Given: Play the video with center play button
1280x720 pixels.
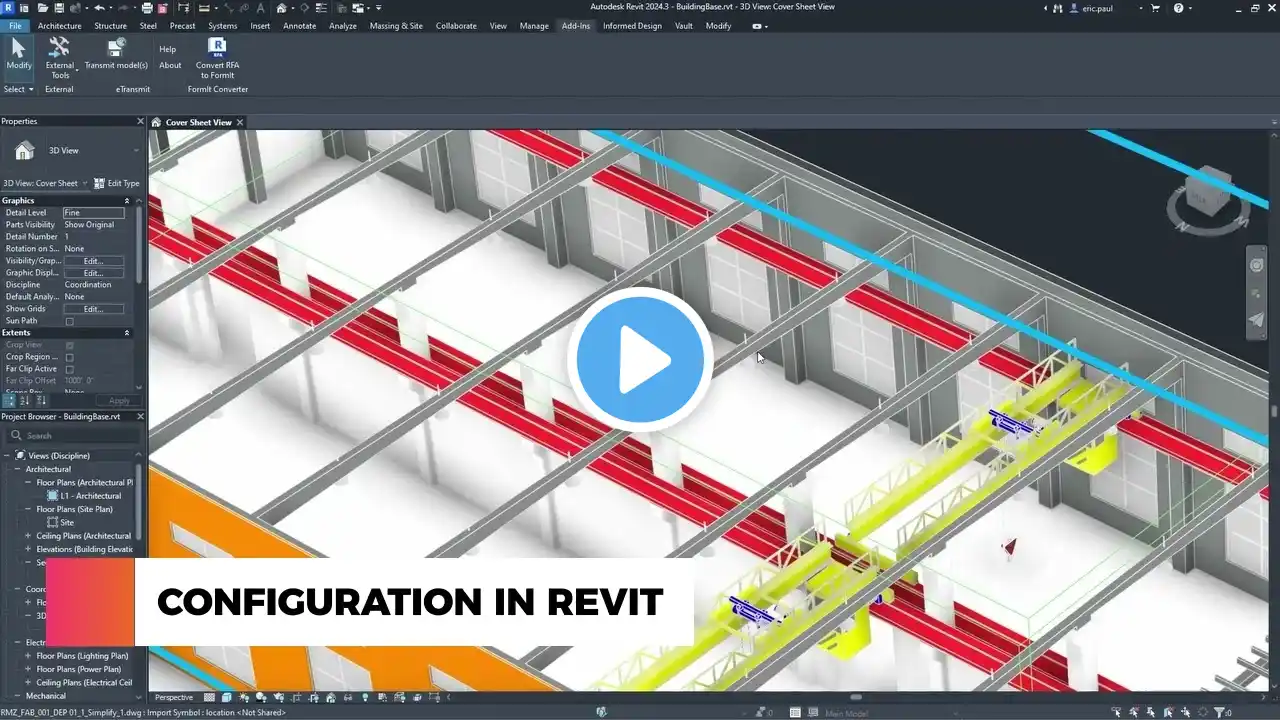Looking at the screenshot, I should [640, 360].
